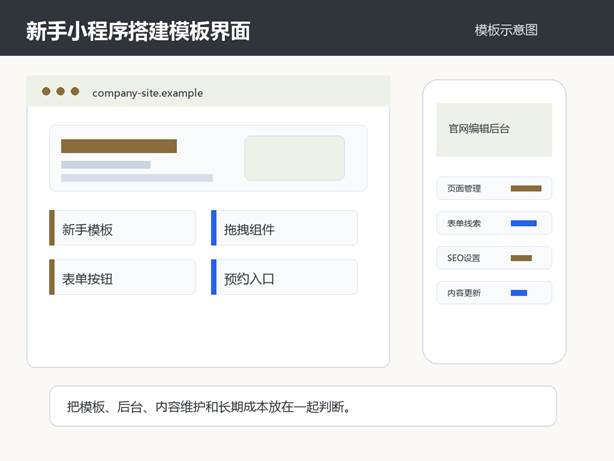The width and height of the screenshot is (614, 461).
Task: Open the 表单线索 row
Action: 494,223
